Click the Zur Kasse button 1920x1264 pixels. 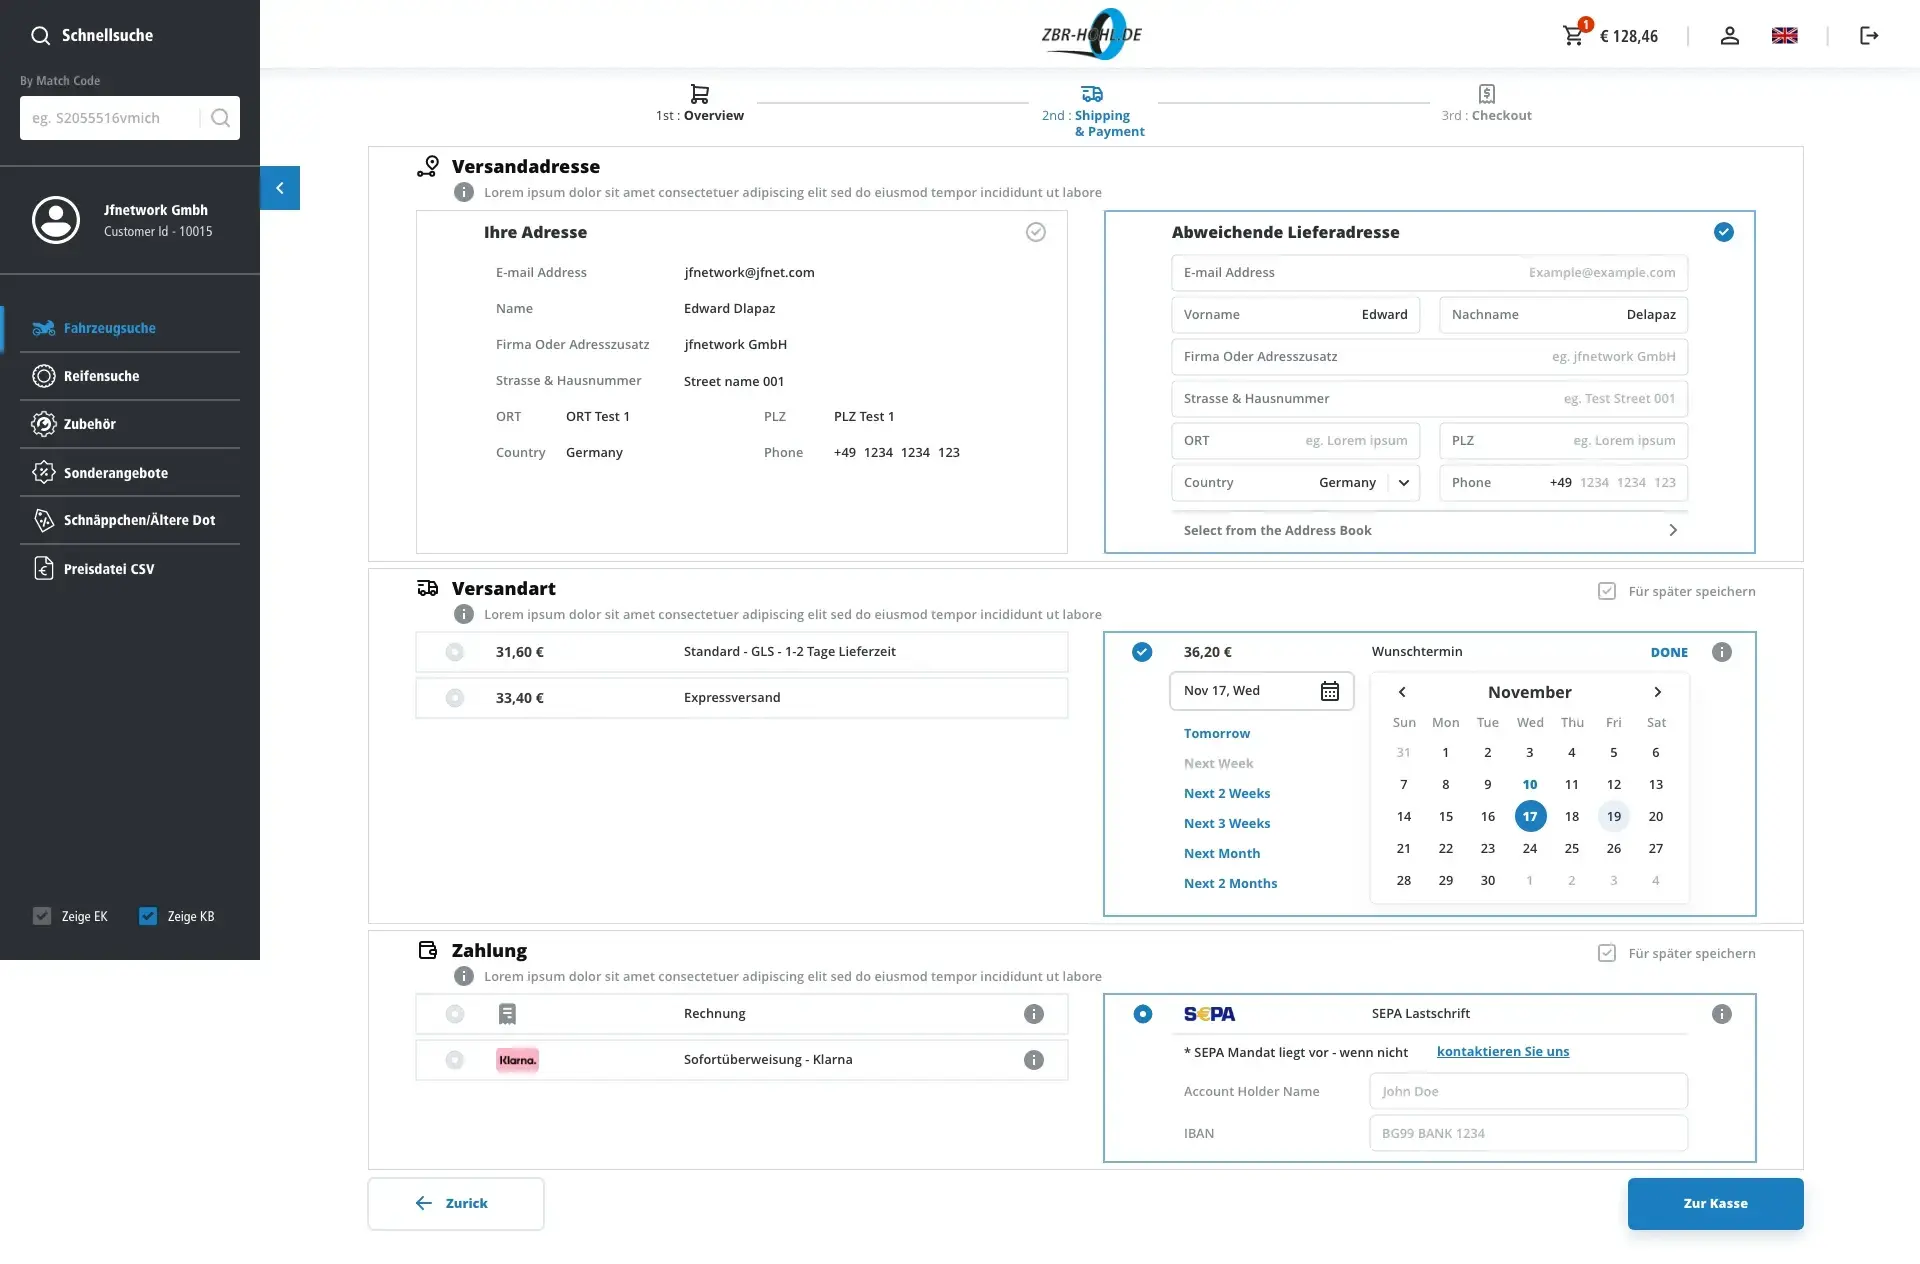tap(1715, 1202)
